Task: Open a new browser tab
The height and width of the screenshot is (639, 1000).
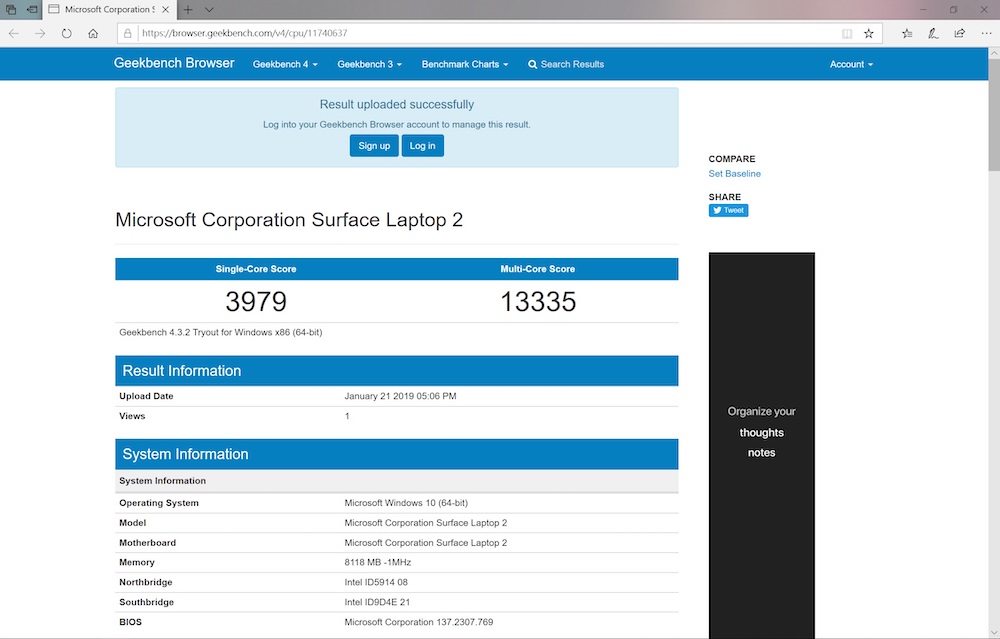Action: tap(188, 9)
